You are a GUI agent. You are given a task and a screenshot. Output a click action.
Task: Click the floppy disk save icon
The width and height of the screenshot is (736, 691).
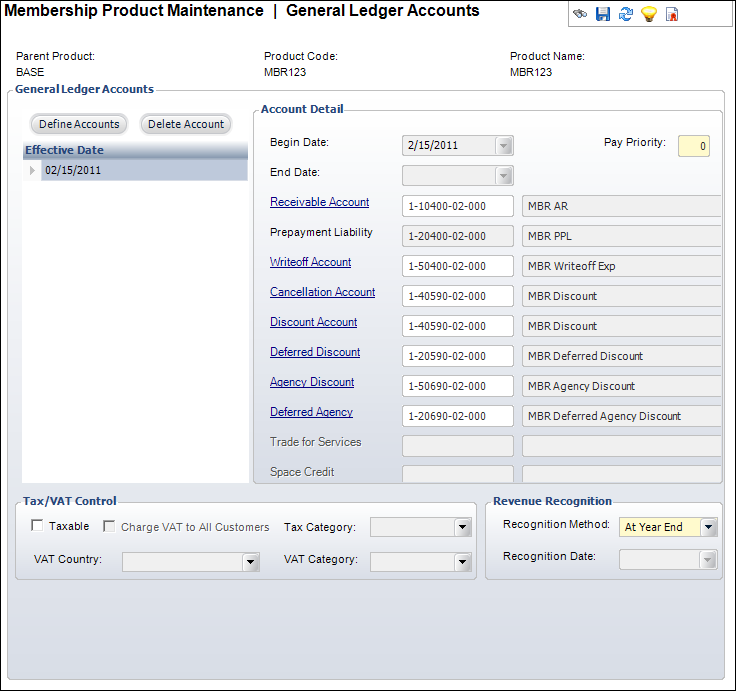[x=603, y=14]
